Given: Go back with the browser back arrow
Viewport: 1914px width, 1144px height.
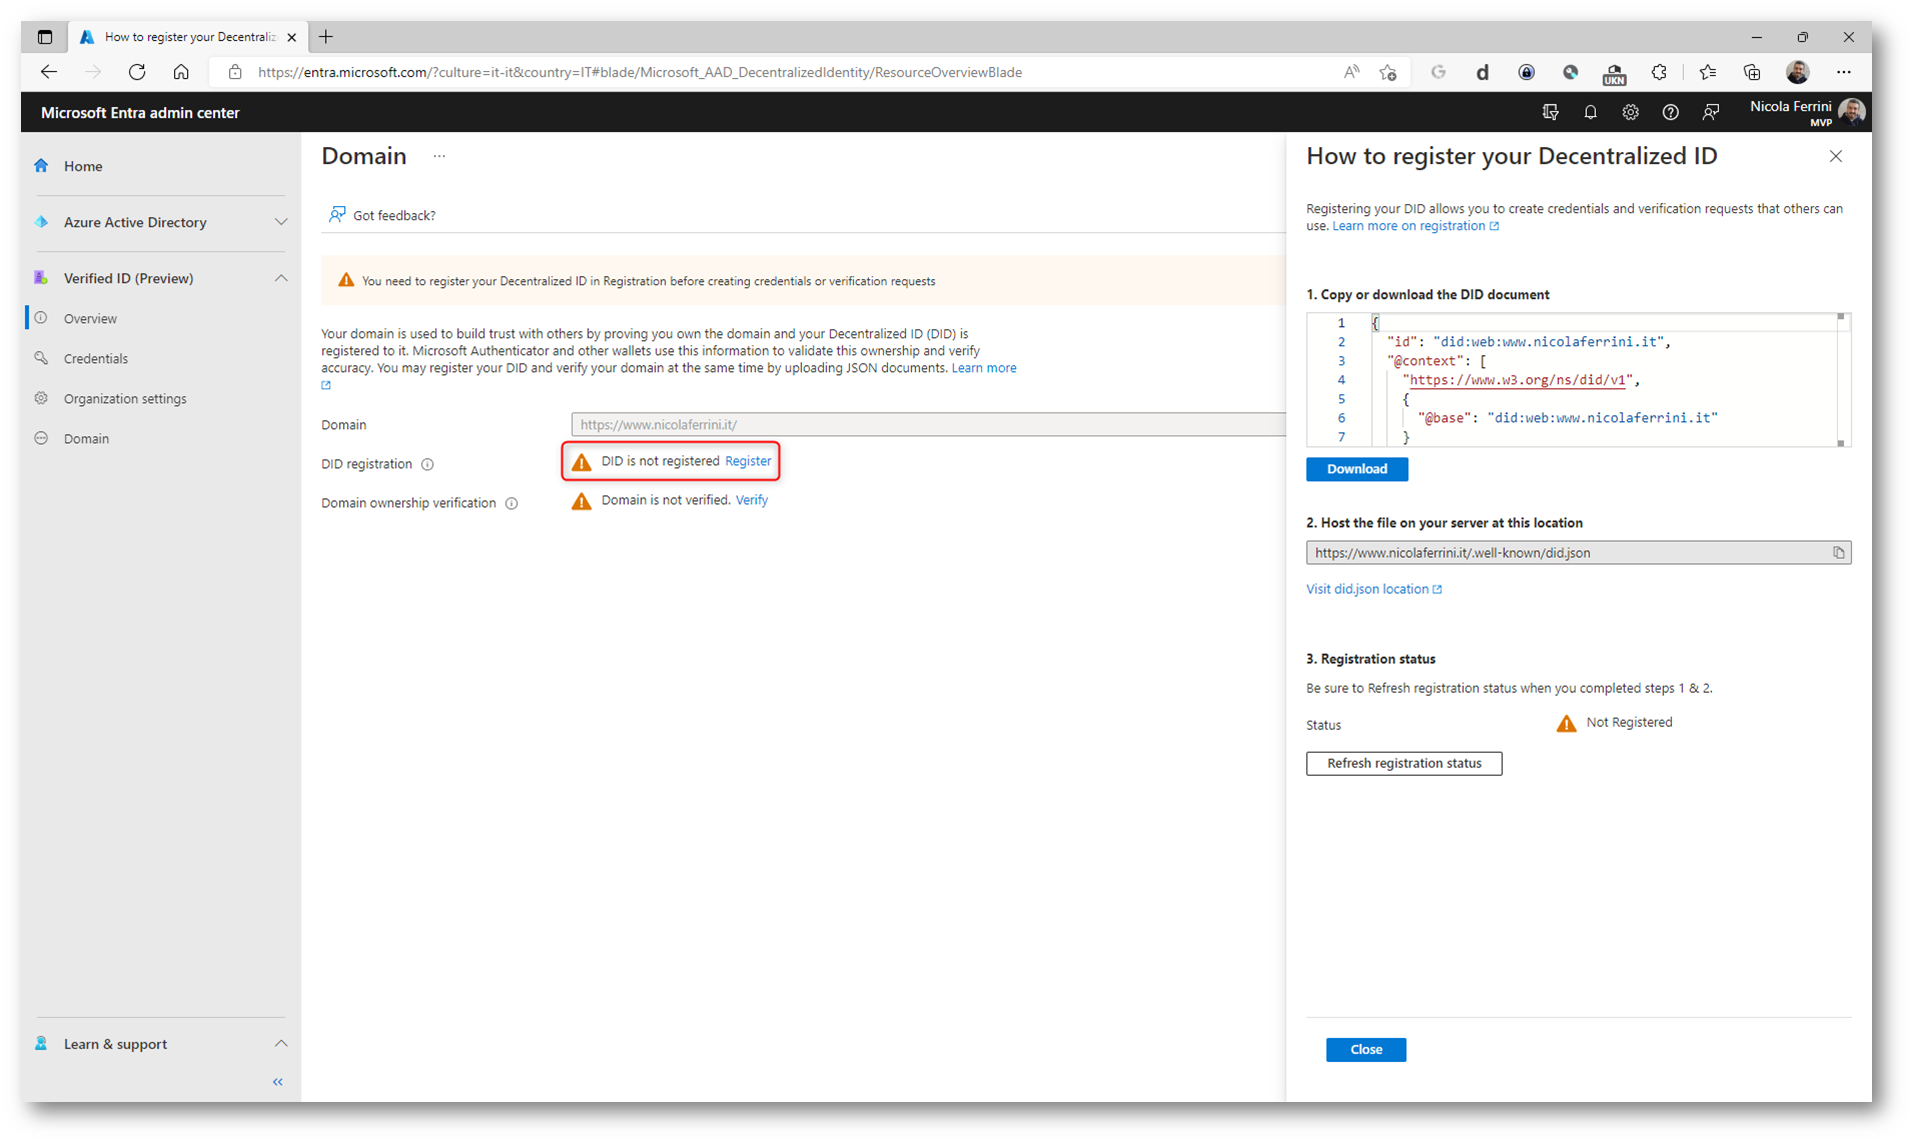Looking at the screenshot, I should [x=48, y=72].
